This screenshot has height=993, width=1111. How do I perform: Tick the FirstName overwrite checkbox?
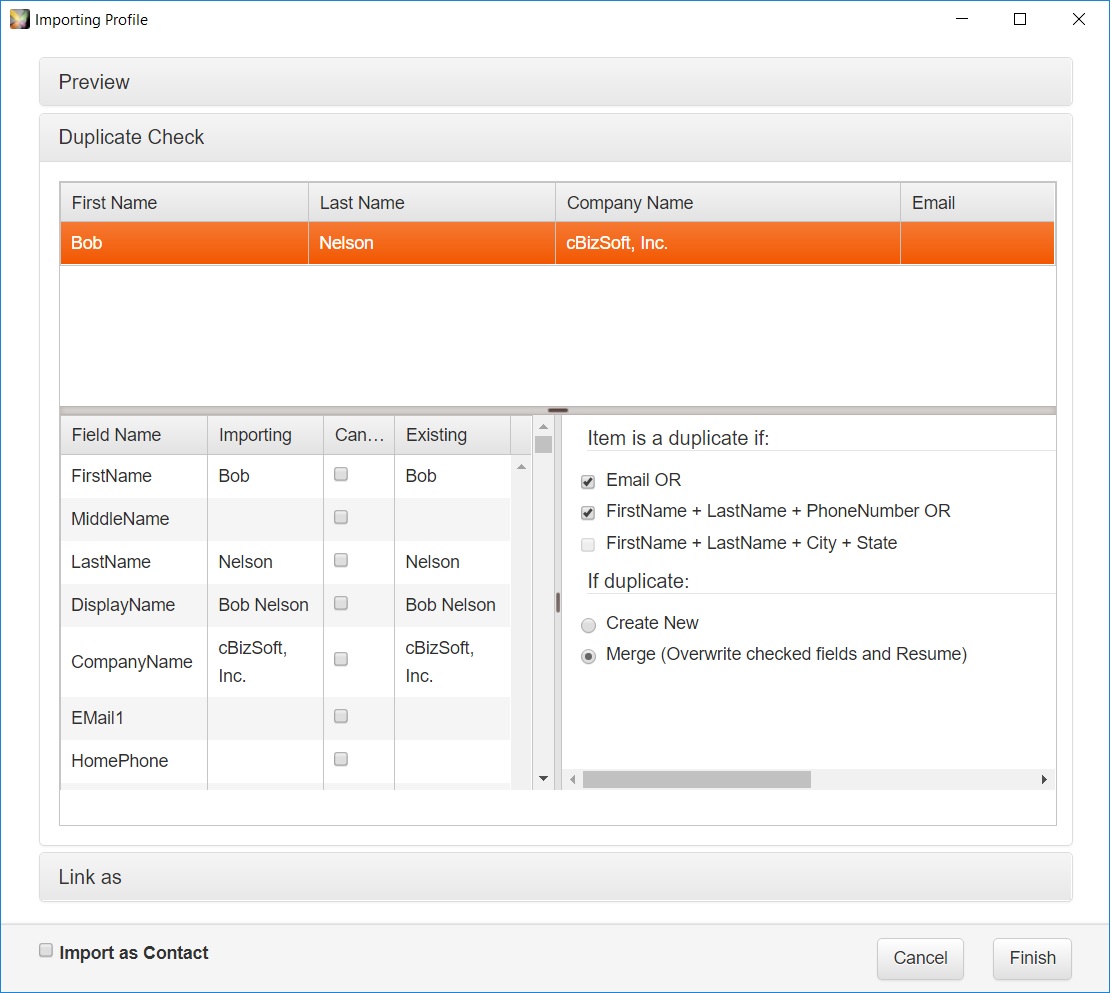click(341, 474)
